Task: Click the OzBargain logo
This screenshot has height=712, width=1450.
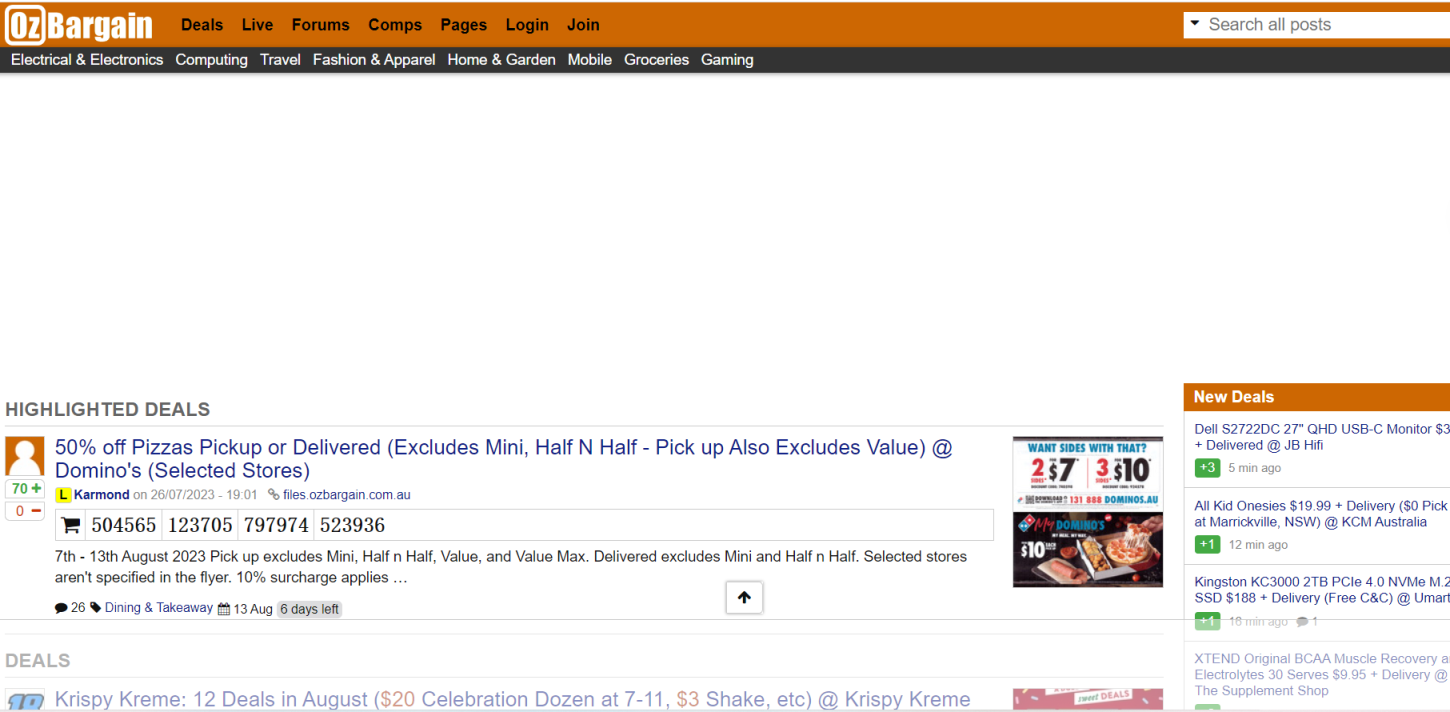Action: (80, 25)
